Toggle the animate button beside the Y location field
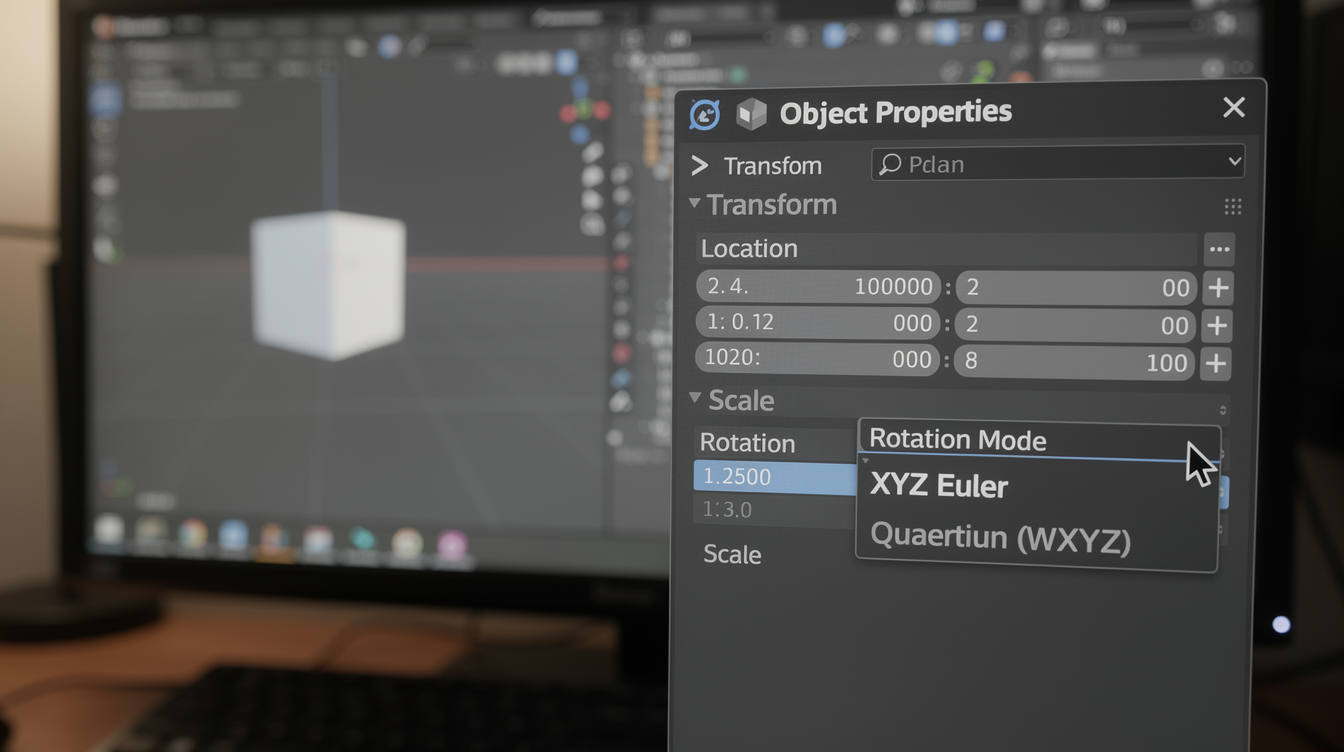This screenshot has width=1344, height=752. (x=1215, y=325)
